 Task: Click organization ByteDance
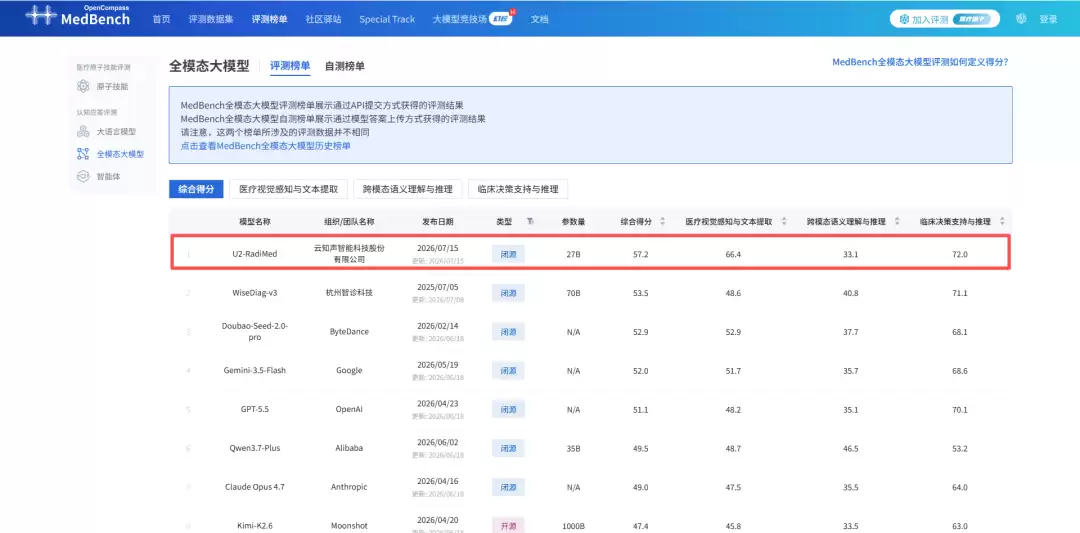[349, 331]
